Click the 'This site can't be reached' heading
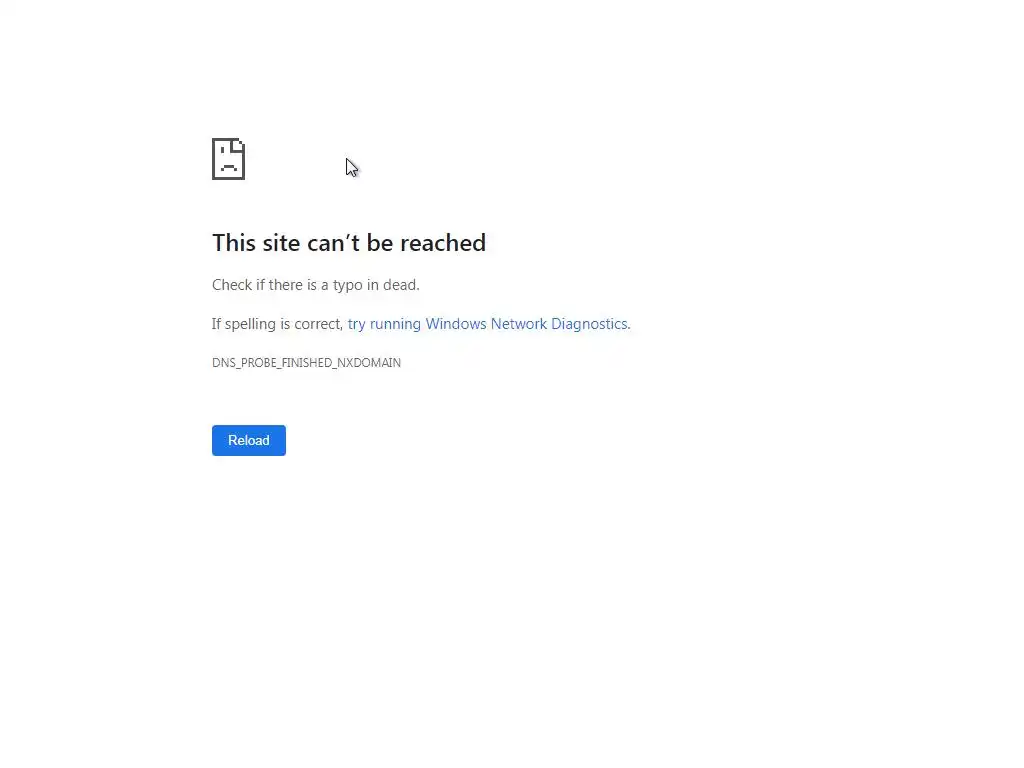The width and height of the screenshot is (1024, 768). tap(349, 243)
